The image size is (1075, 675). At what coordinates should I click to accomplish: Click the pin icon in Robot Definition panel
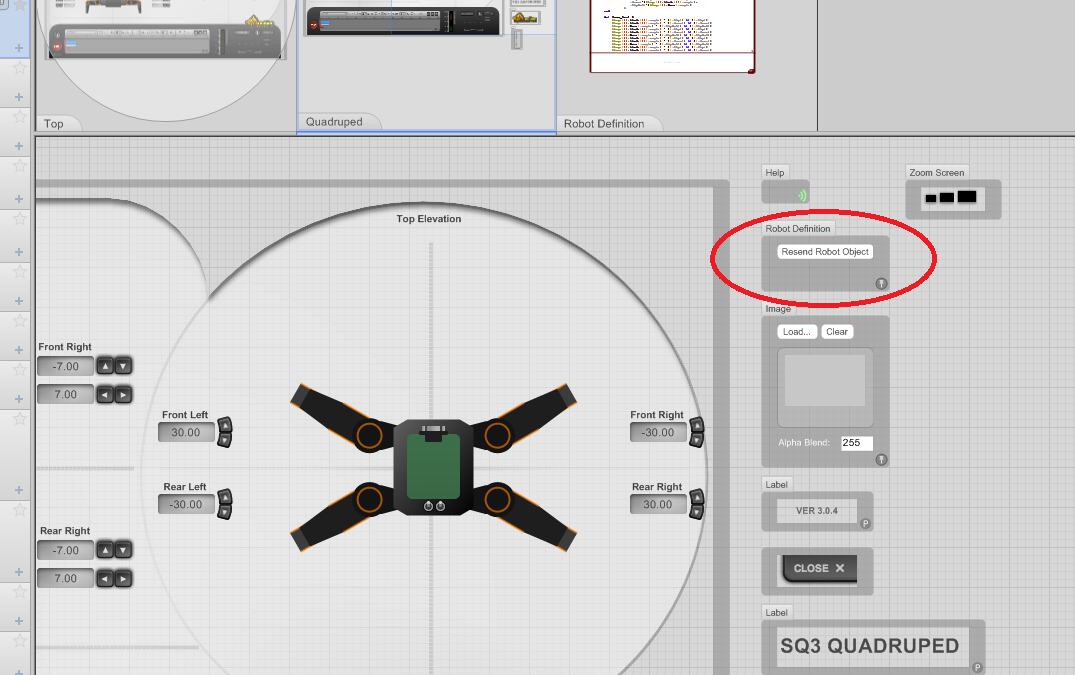click(x=882, y=283)
